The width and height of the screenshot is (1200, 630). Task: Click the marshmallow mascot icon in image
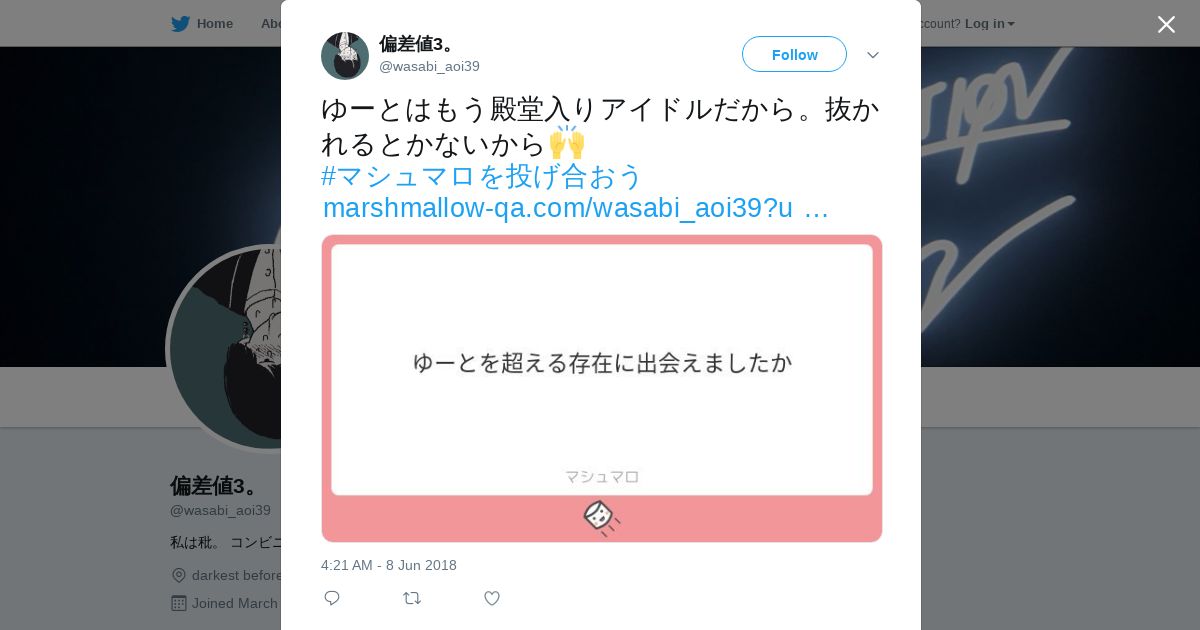point(600,517)
